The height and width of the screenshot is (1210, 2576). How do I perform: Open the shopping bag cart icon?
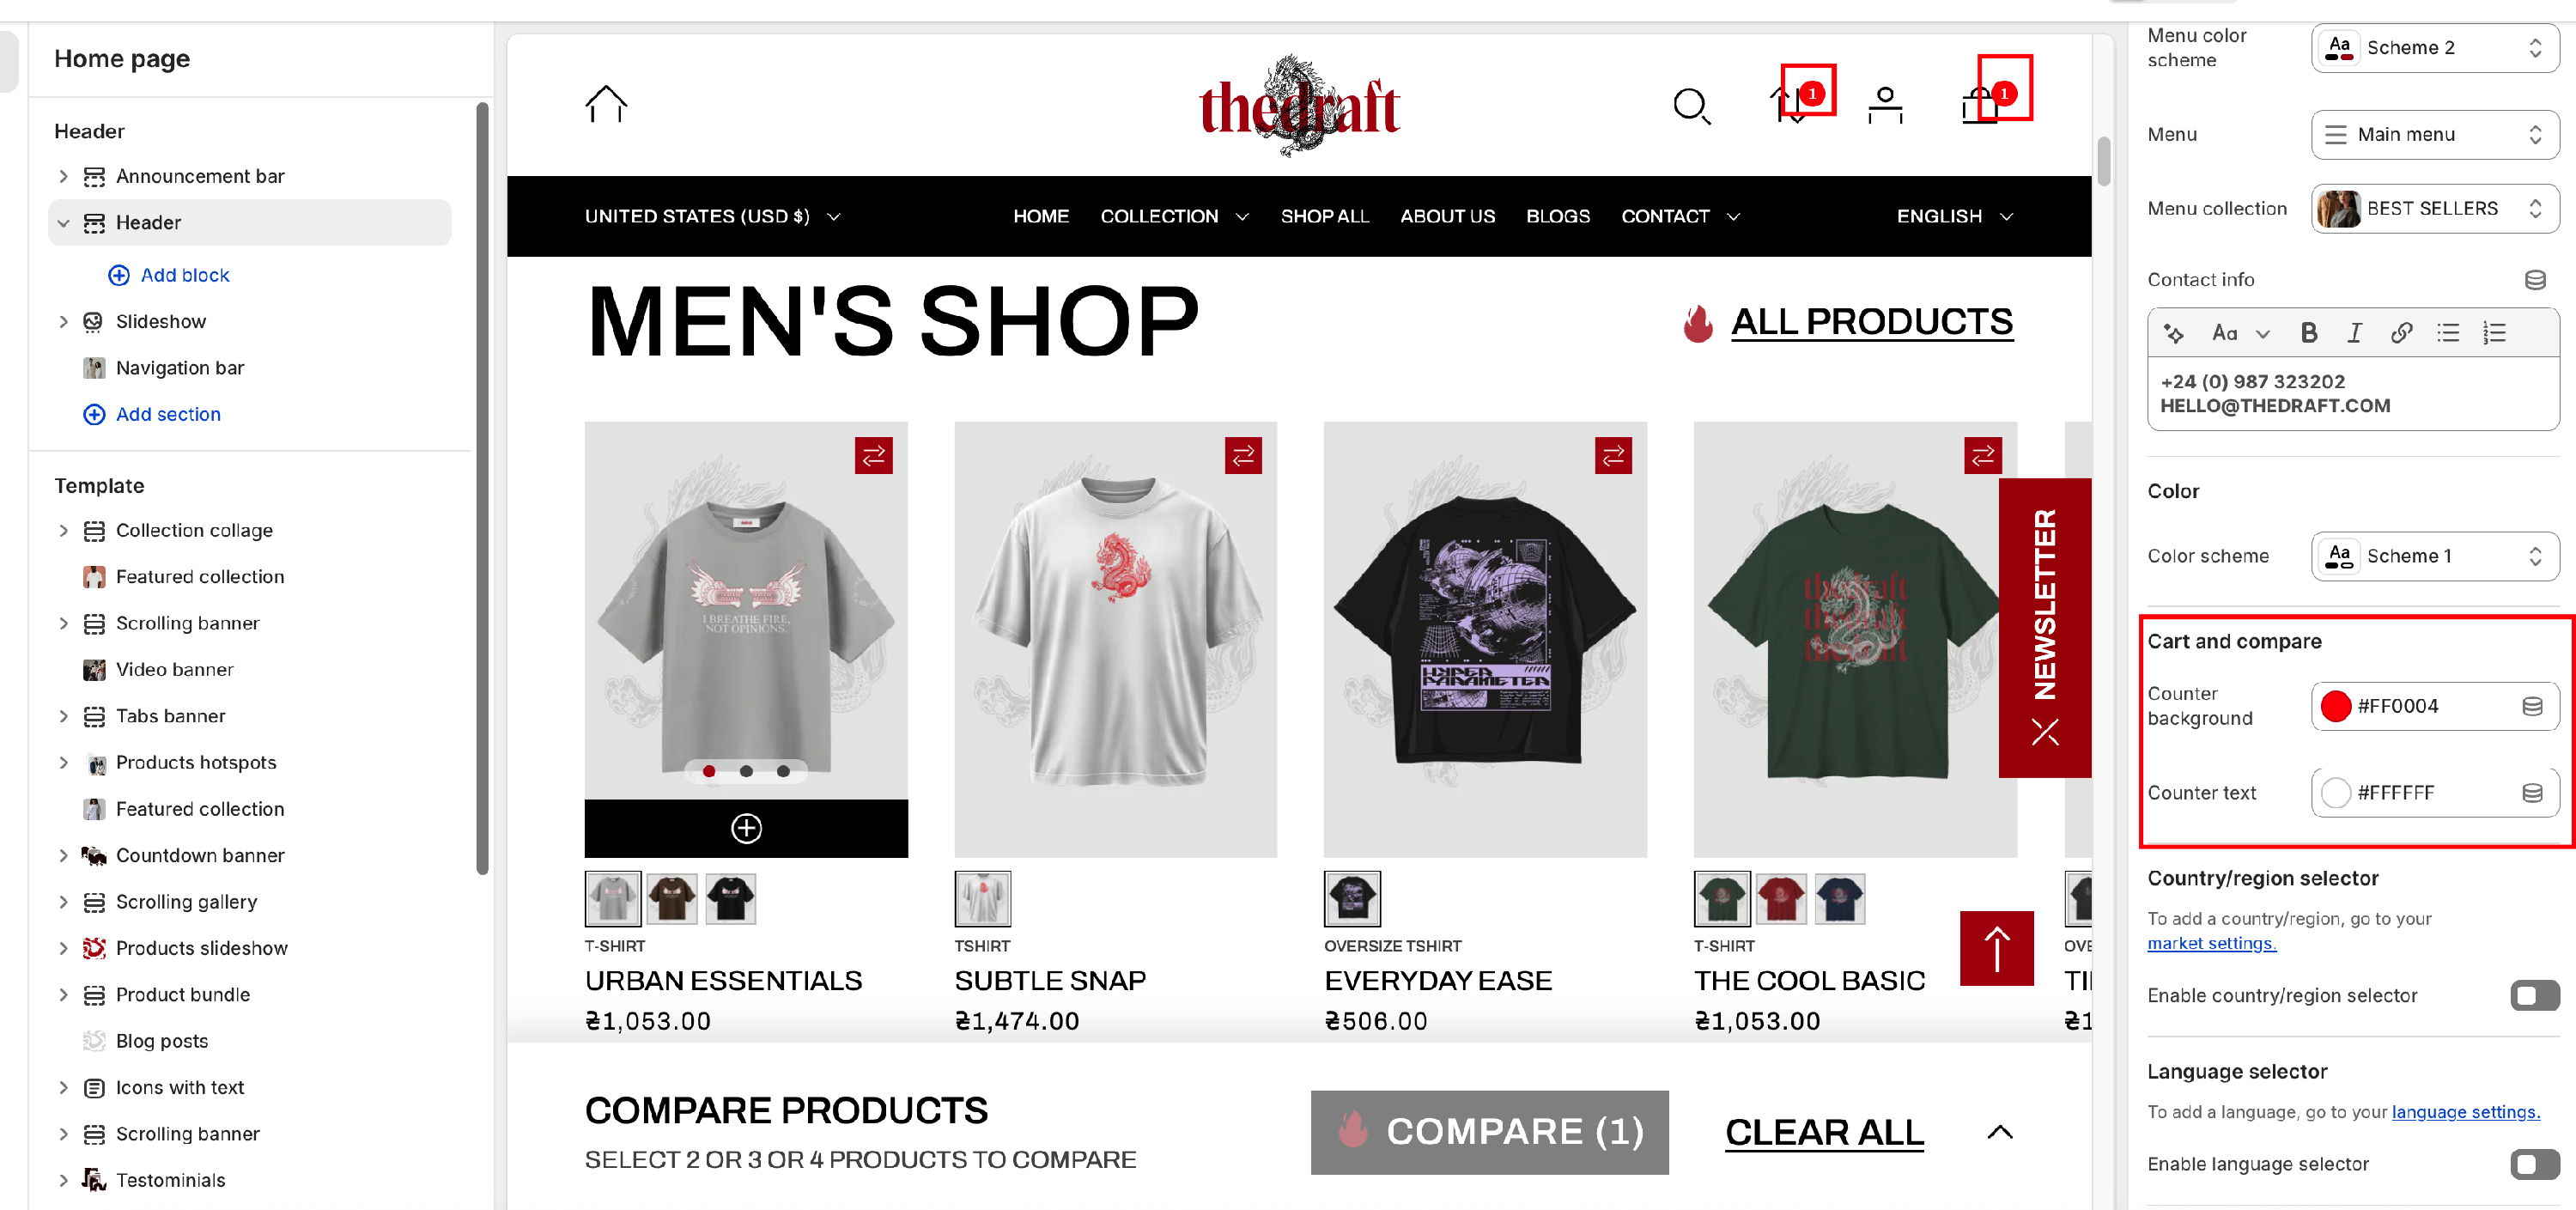(1981, 105)
